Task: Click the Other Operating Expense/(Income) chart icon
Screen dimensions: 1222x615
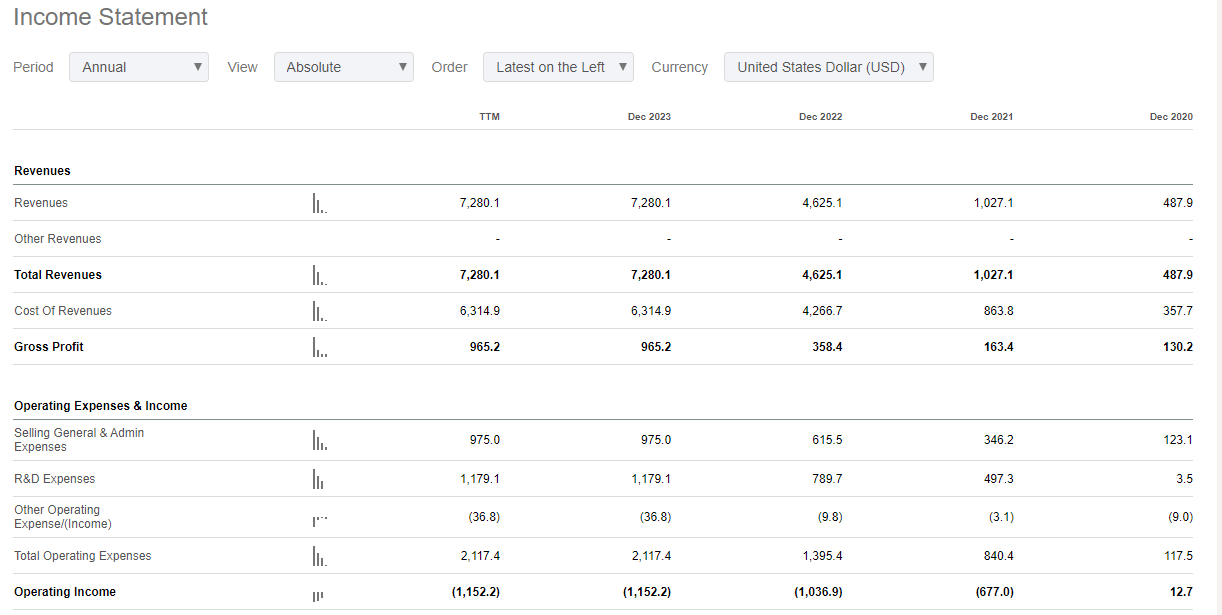Action: (319, 519)
